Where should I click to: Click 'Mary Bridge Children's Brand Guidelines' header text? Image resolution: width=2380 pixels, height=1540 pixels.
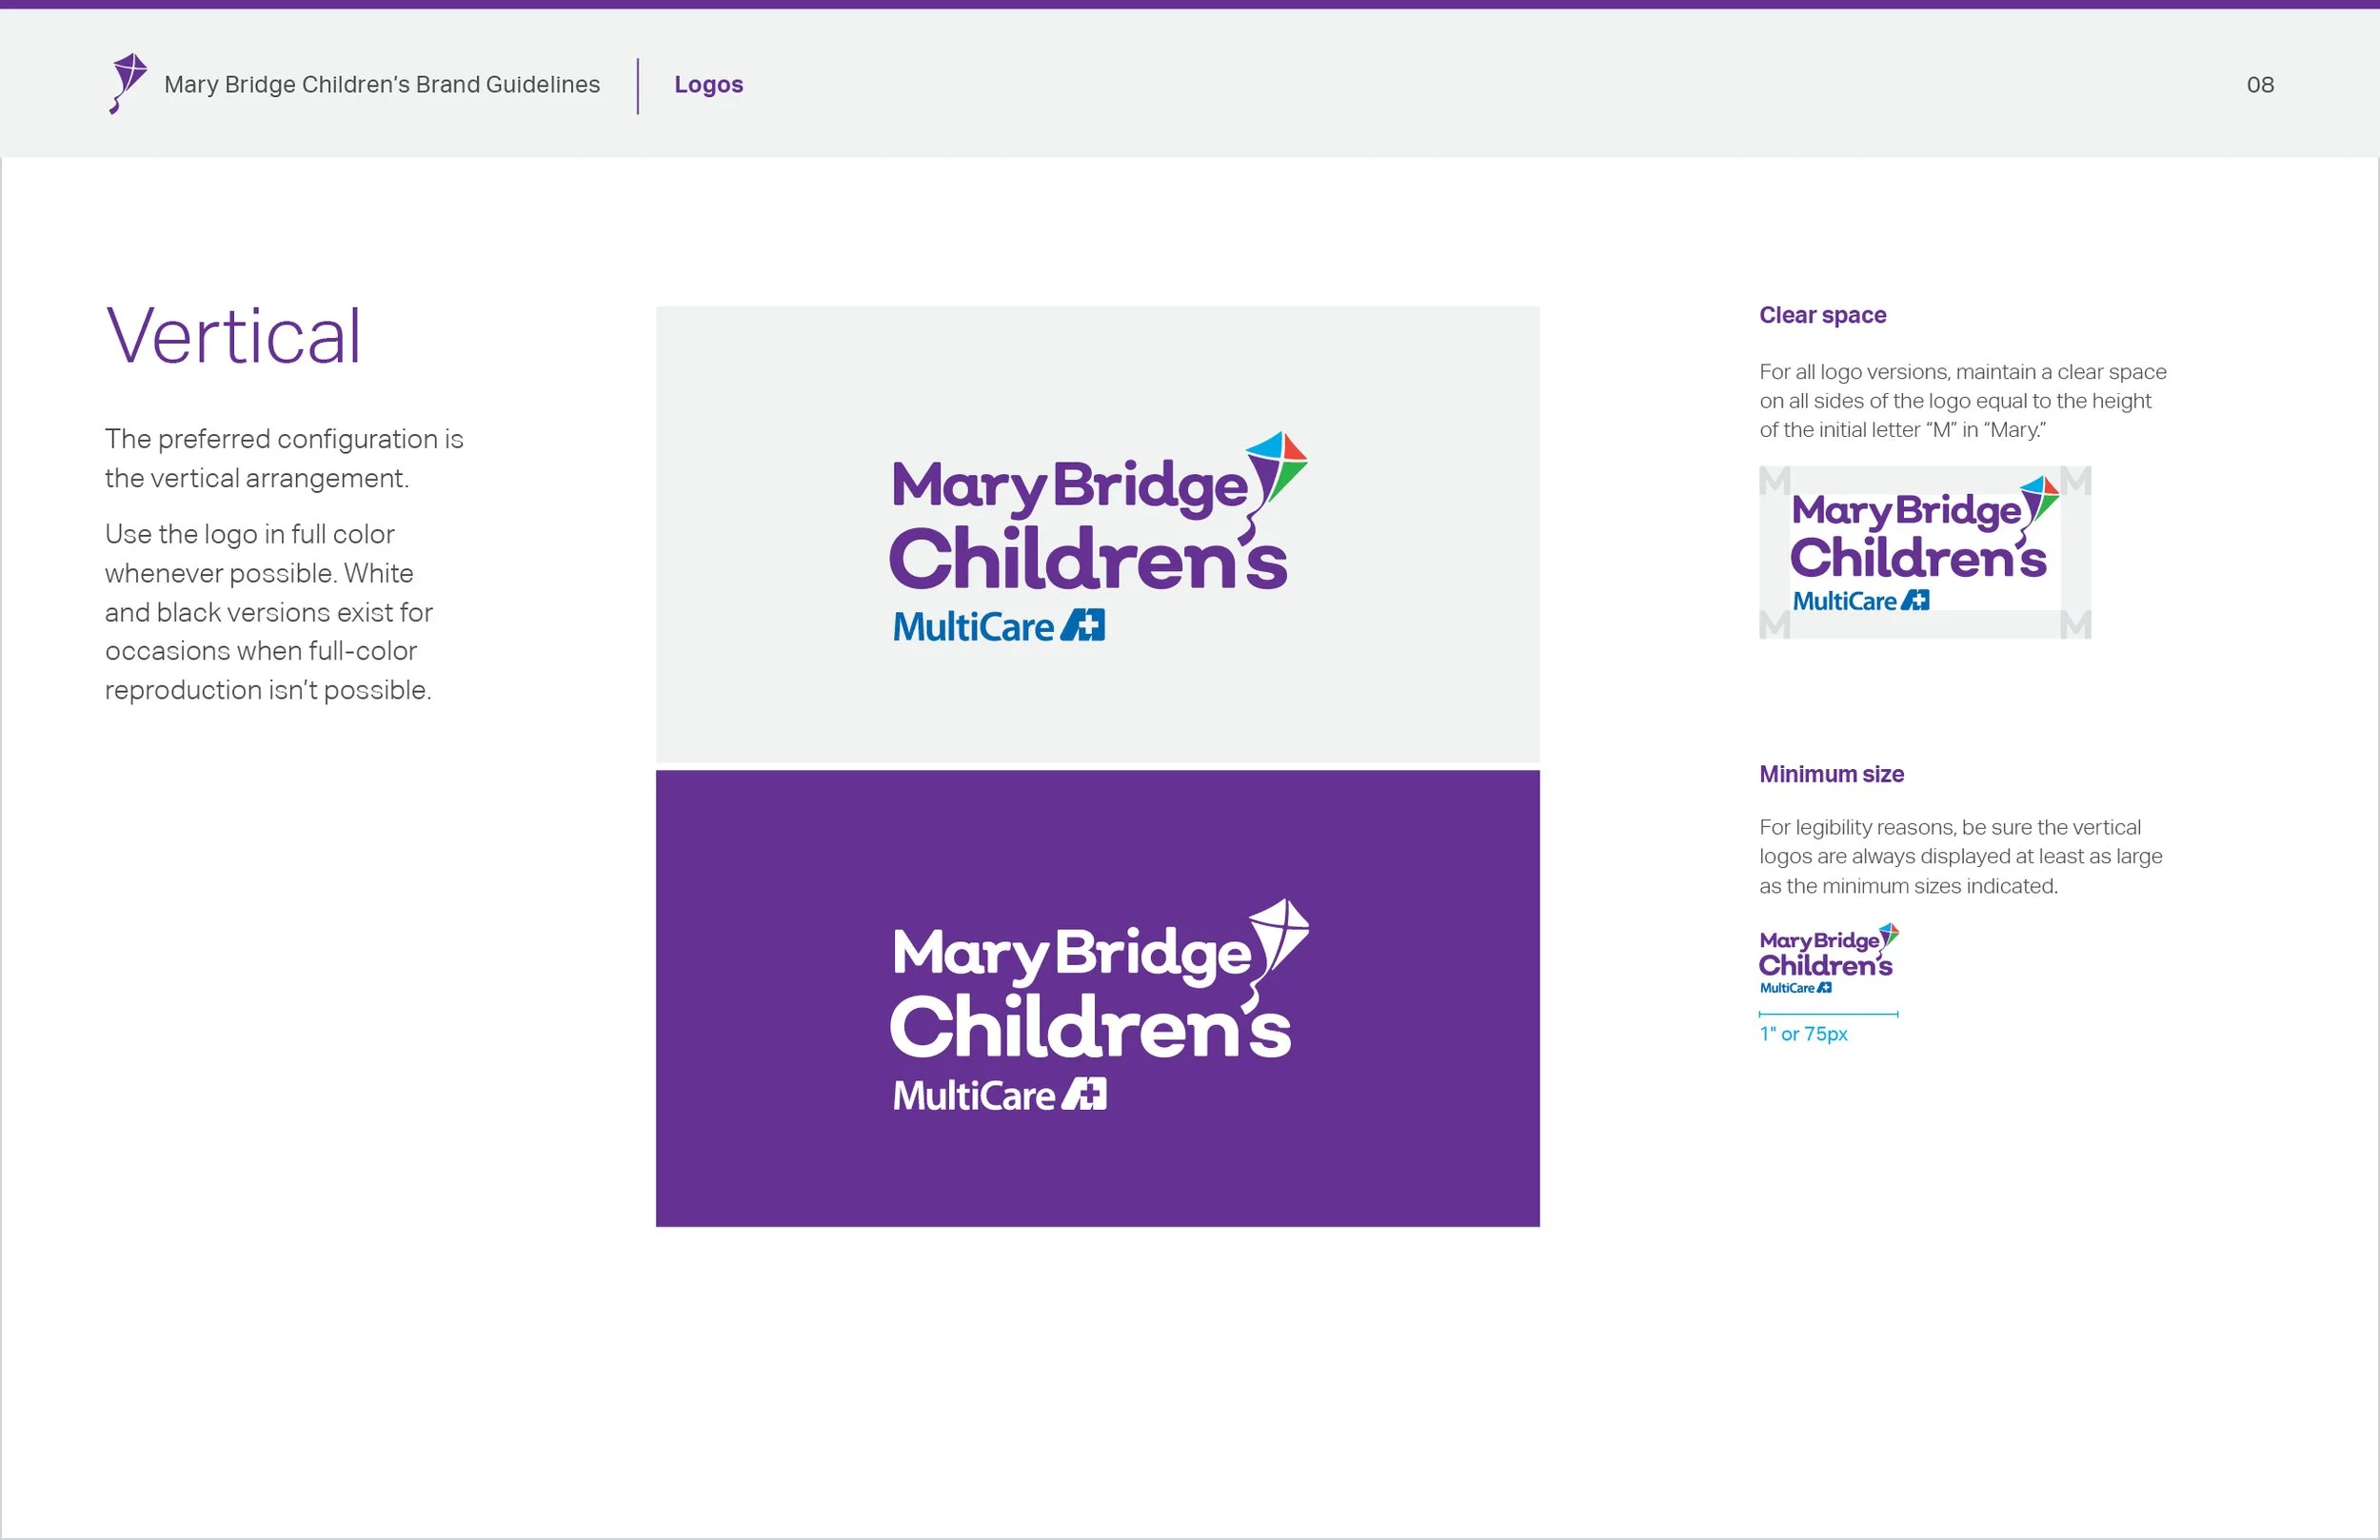[x=382, y=85]
